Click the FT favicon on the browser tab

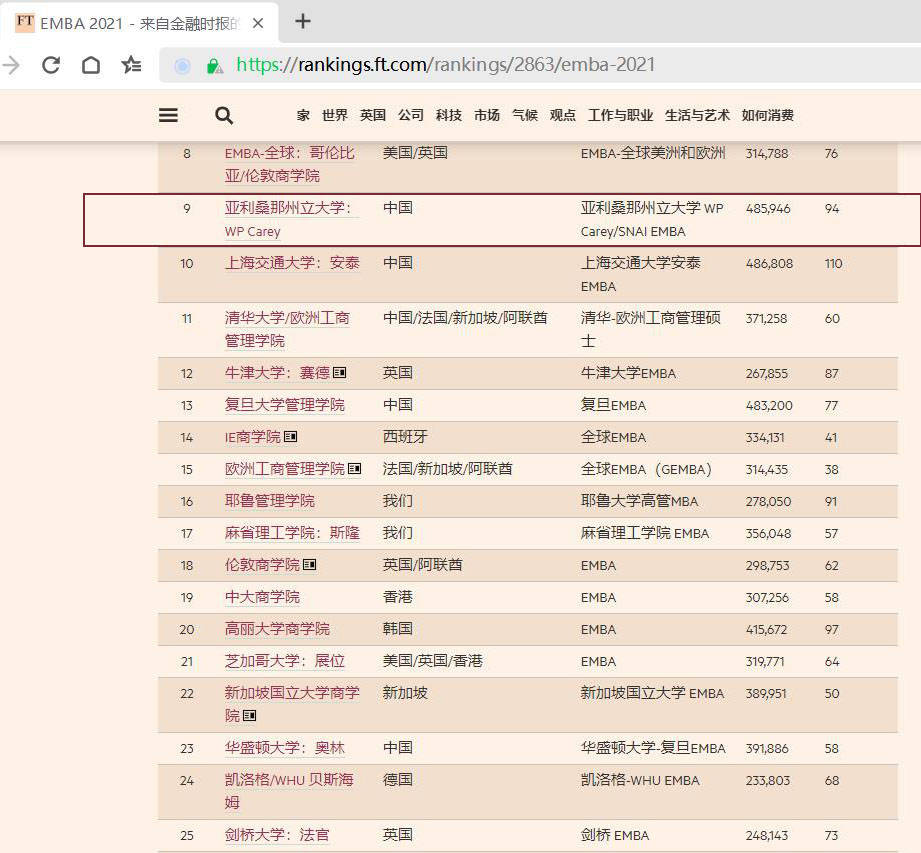click(25, 20)
